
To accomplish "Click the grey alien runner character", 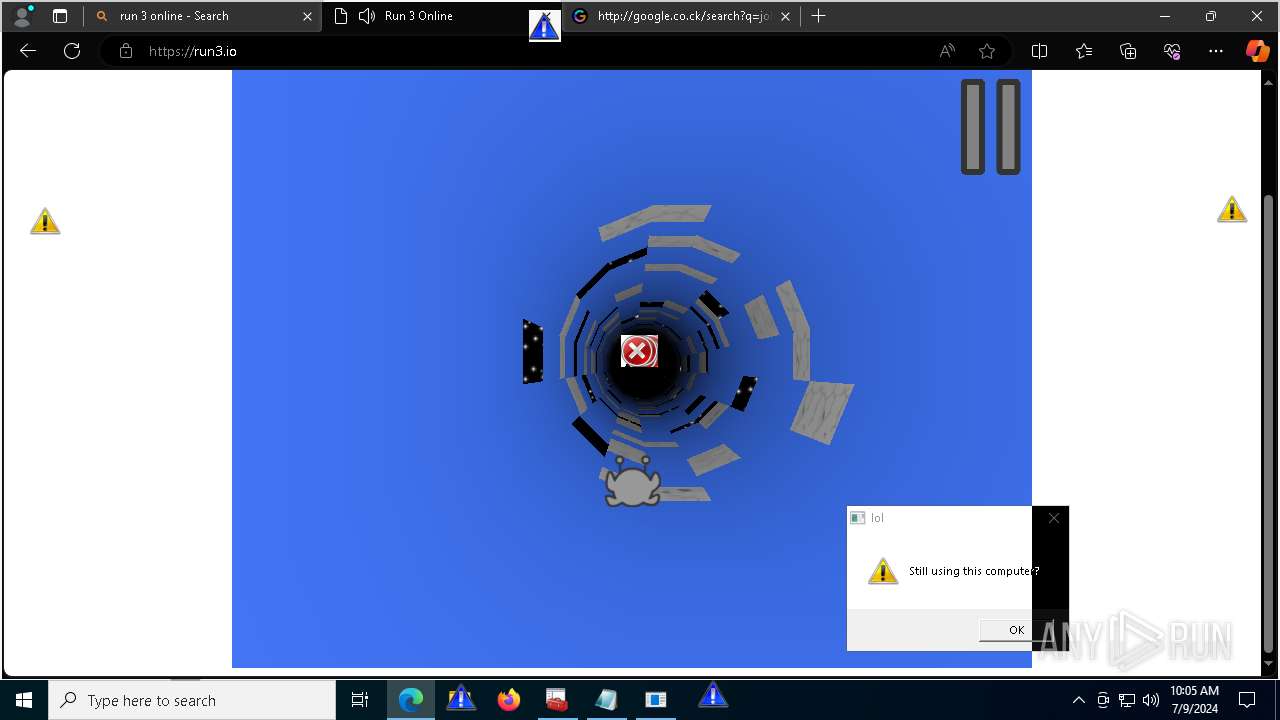I will tap(632, 482).
